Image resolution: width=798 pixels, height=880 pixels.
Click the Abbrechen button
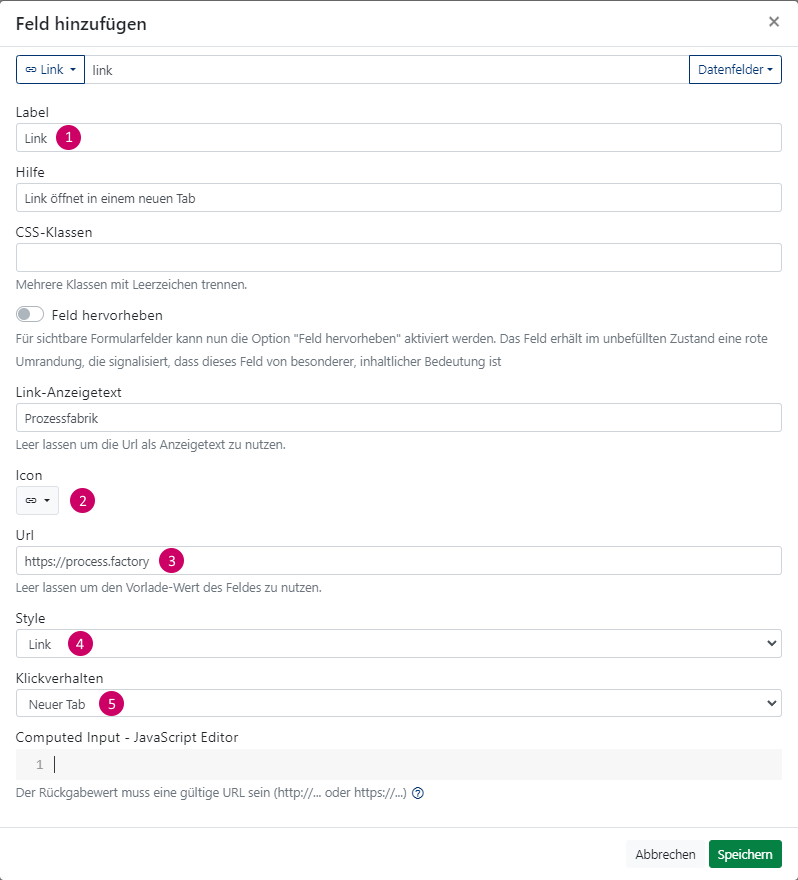click(x=665, y=854)
